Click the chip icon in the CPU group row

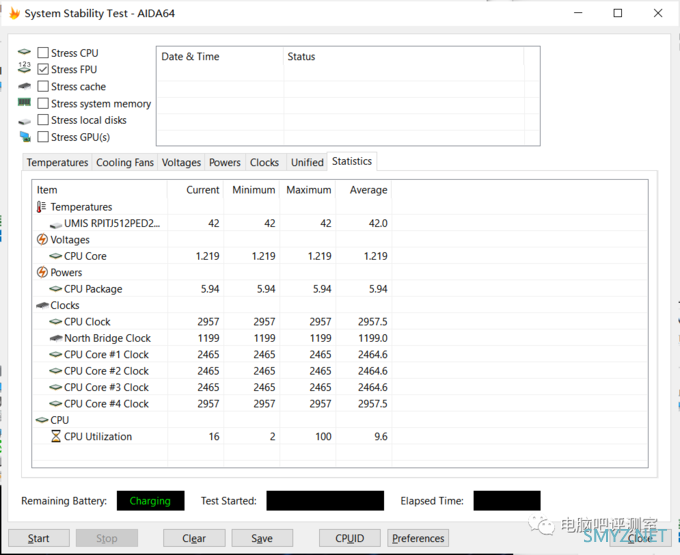click(x=42, y=420)
